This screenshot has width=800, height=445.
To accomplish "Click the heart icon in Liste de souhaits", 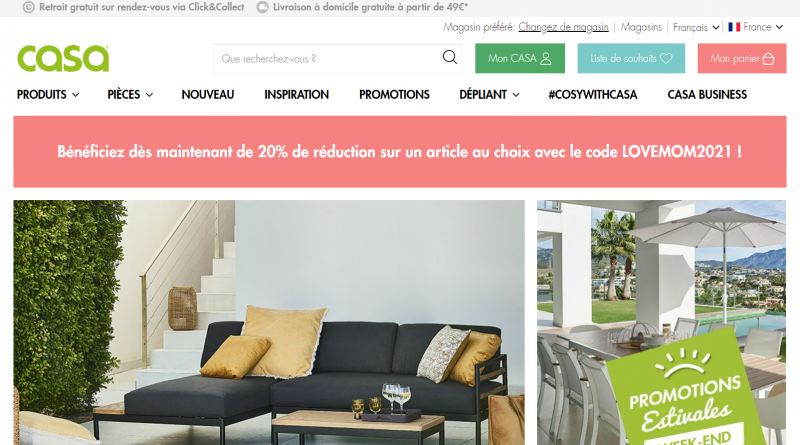I will pos(666,59).
